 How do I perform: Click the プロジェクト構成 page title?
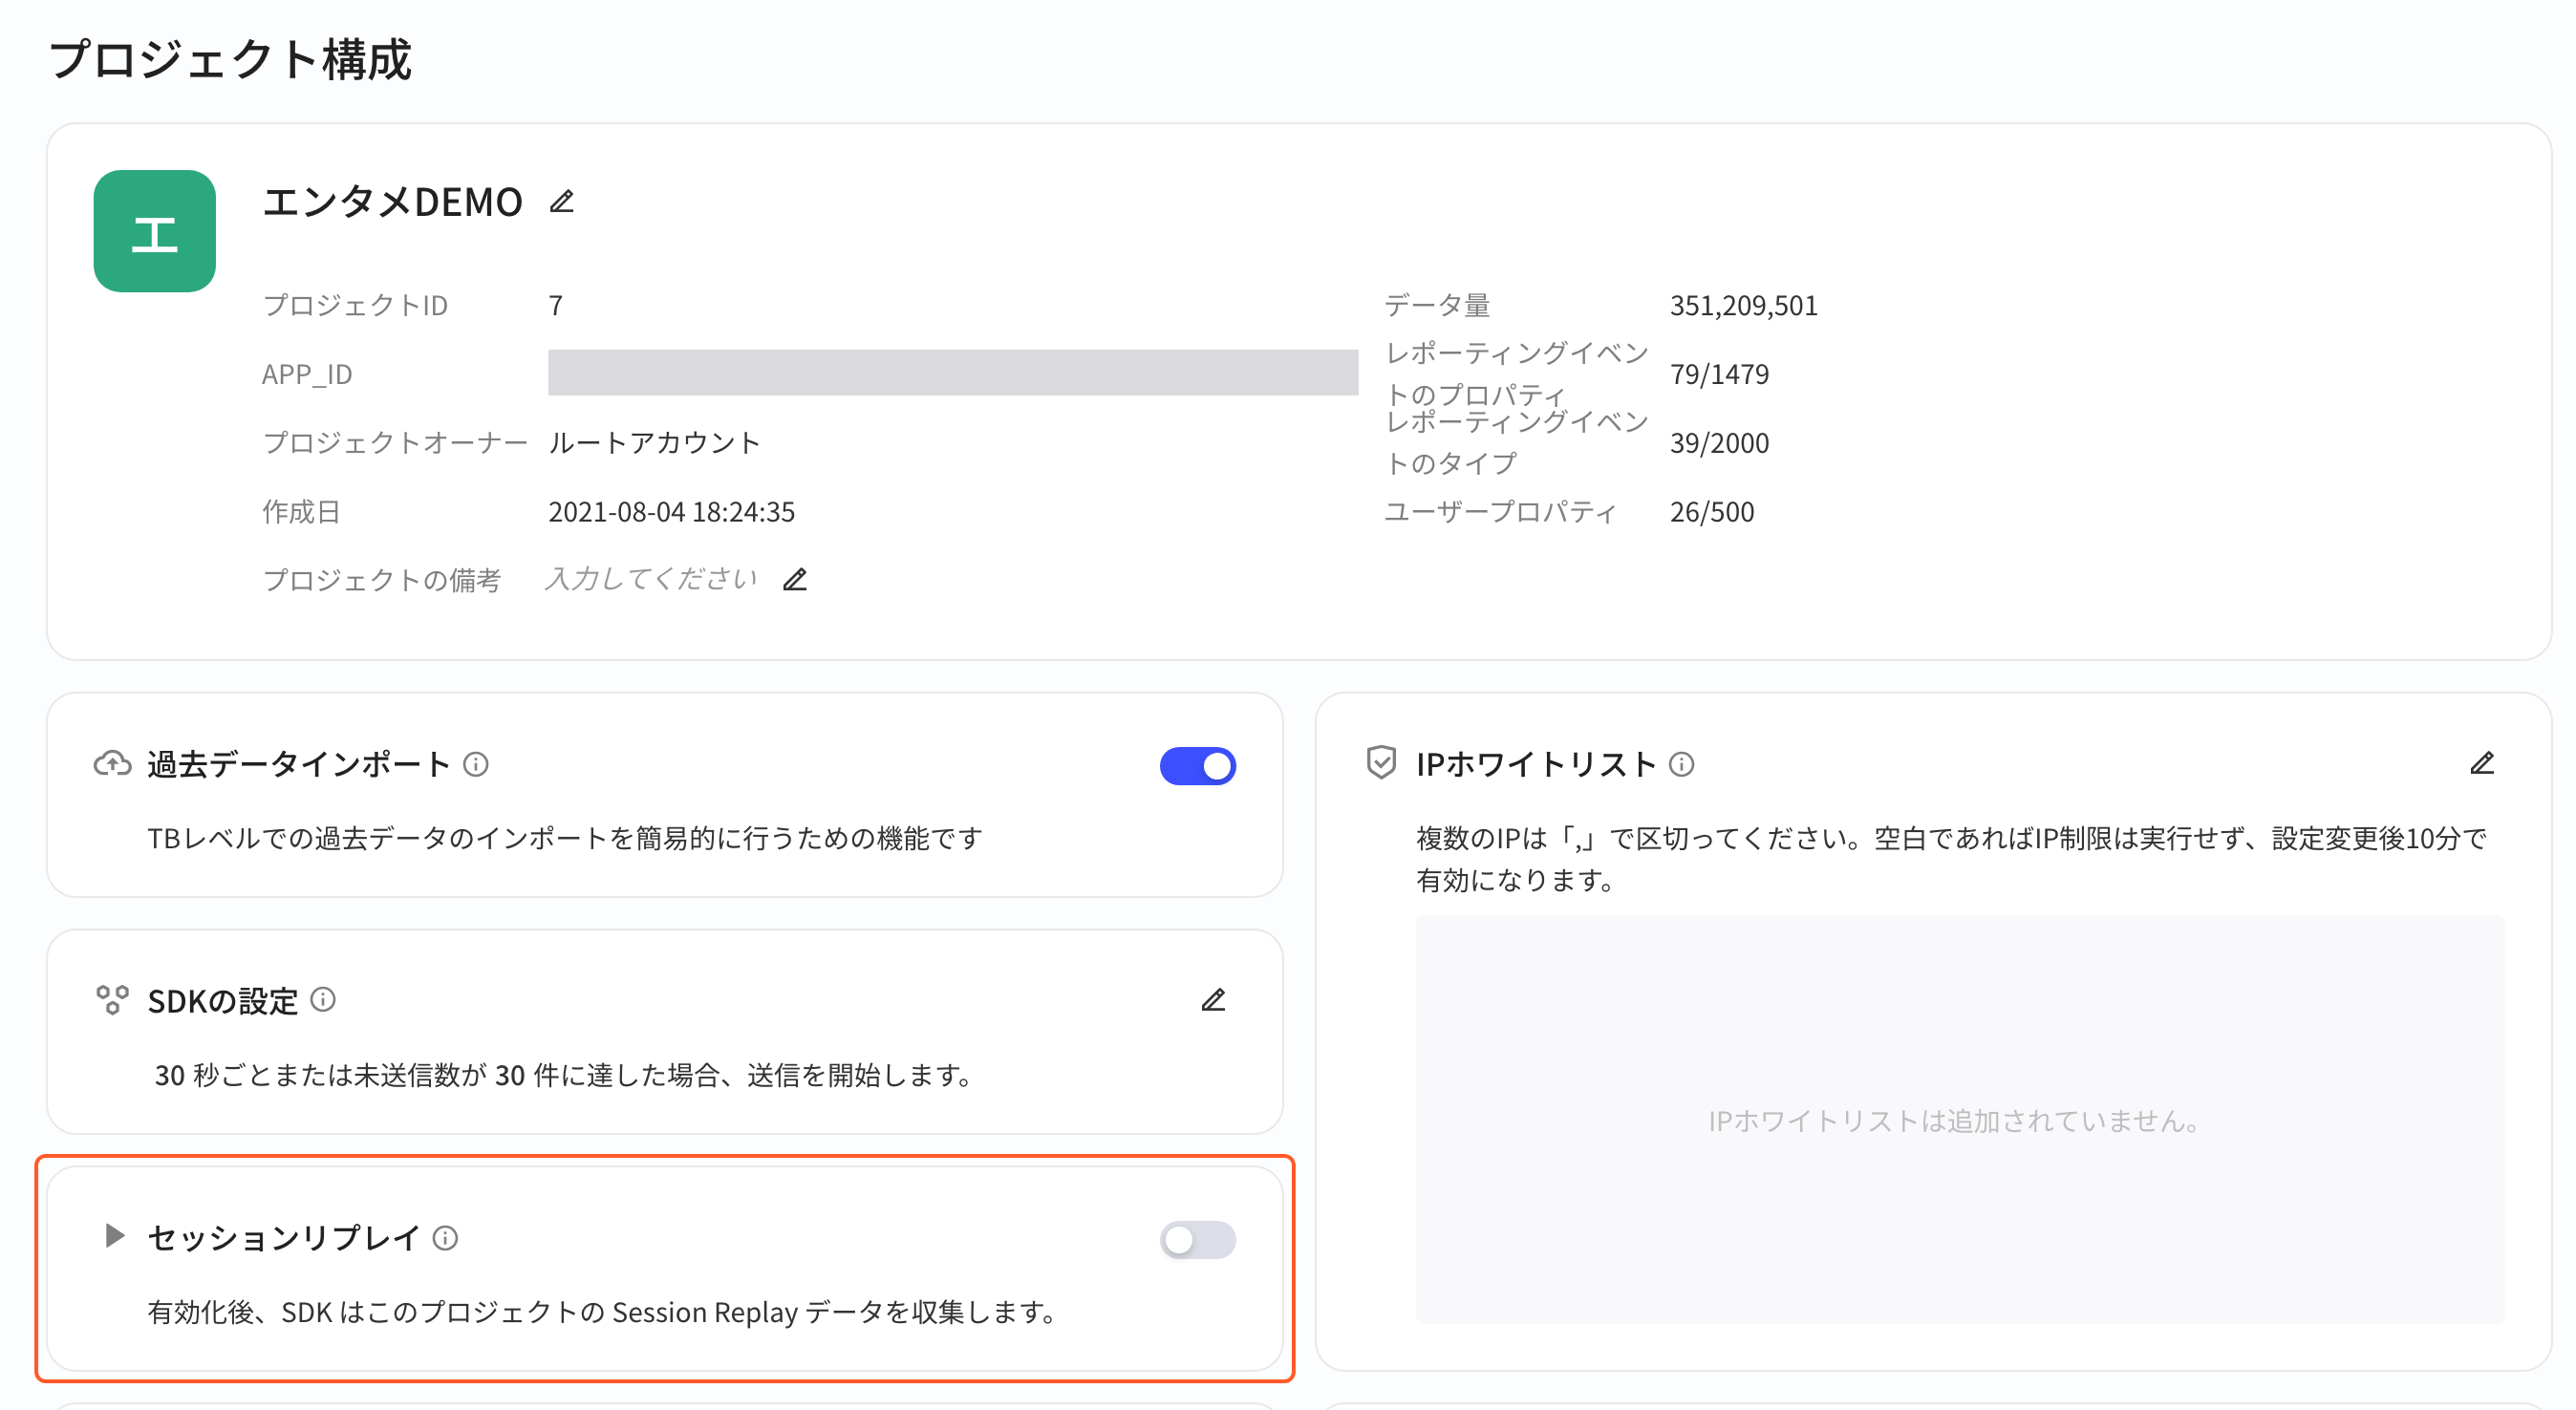[230, 58]
